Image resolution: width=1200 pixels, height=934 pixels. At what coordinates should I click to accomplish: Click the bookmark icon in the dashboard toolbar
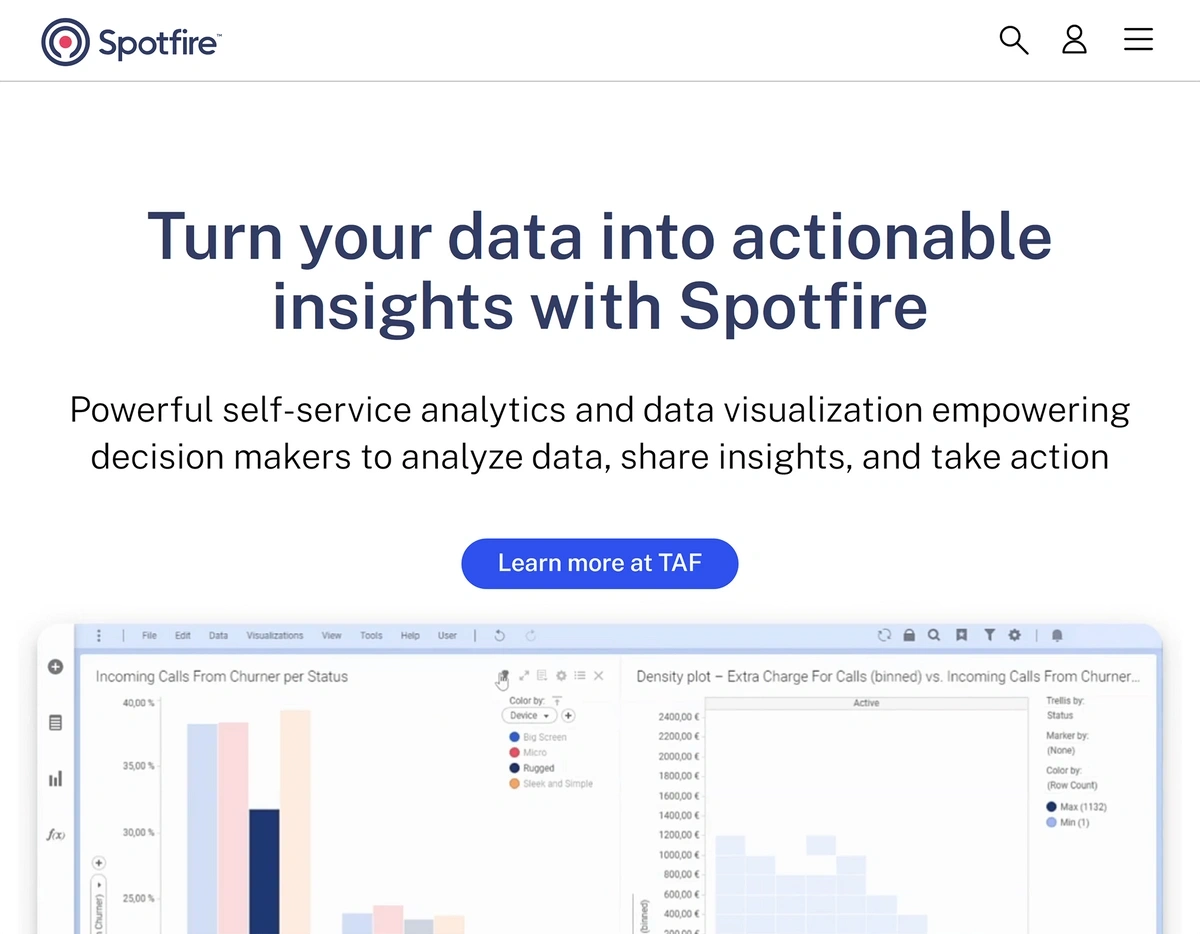point(961,635)
